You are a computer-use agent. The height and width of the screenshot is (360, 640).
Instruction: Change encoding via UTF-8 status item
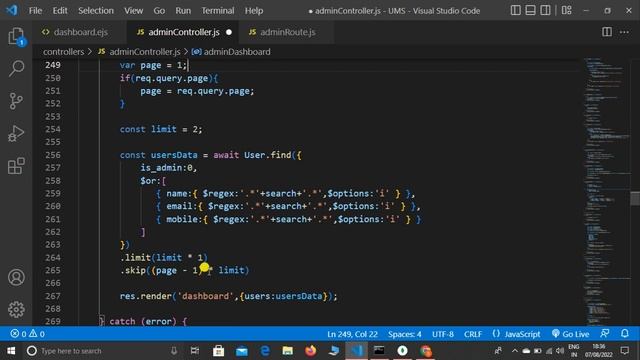pos(443,334)
